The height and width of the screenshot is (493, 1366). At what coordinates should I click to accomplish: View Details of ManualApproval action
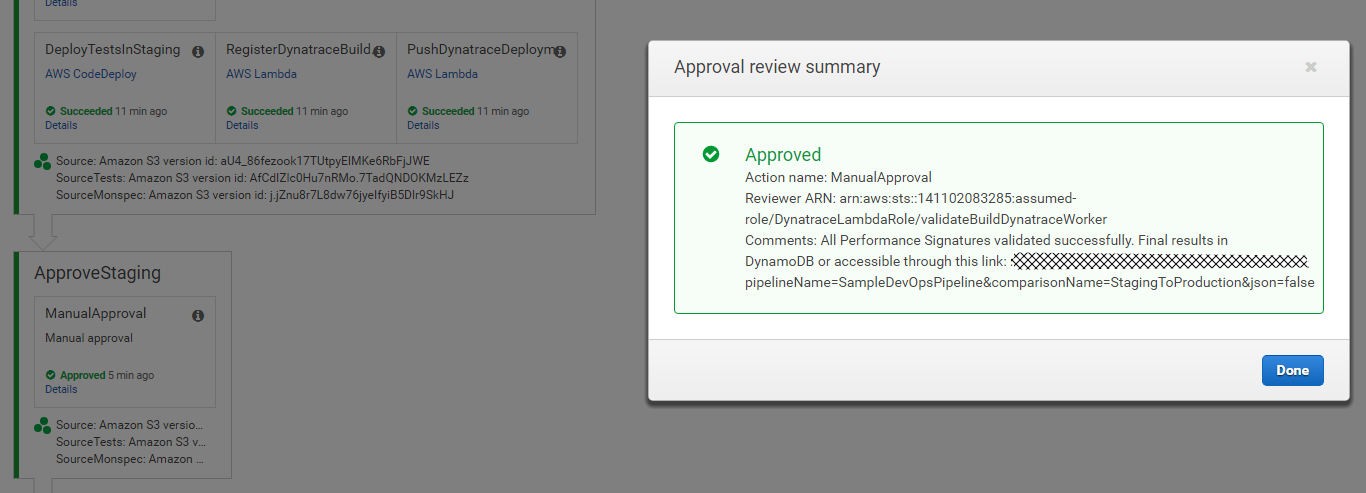[x=61, y=389]
